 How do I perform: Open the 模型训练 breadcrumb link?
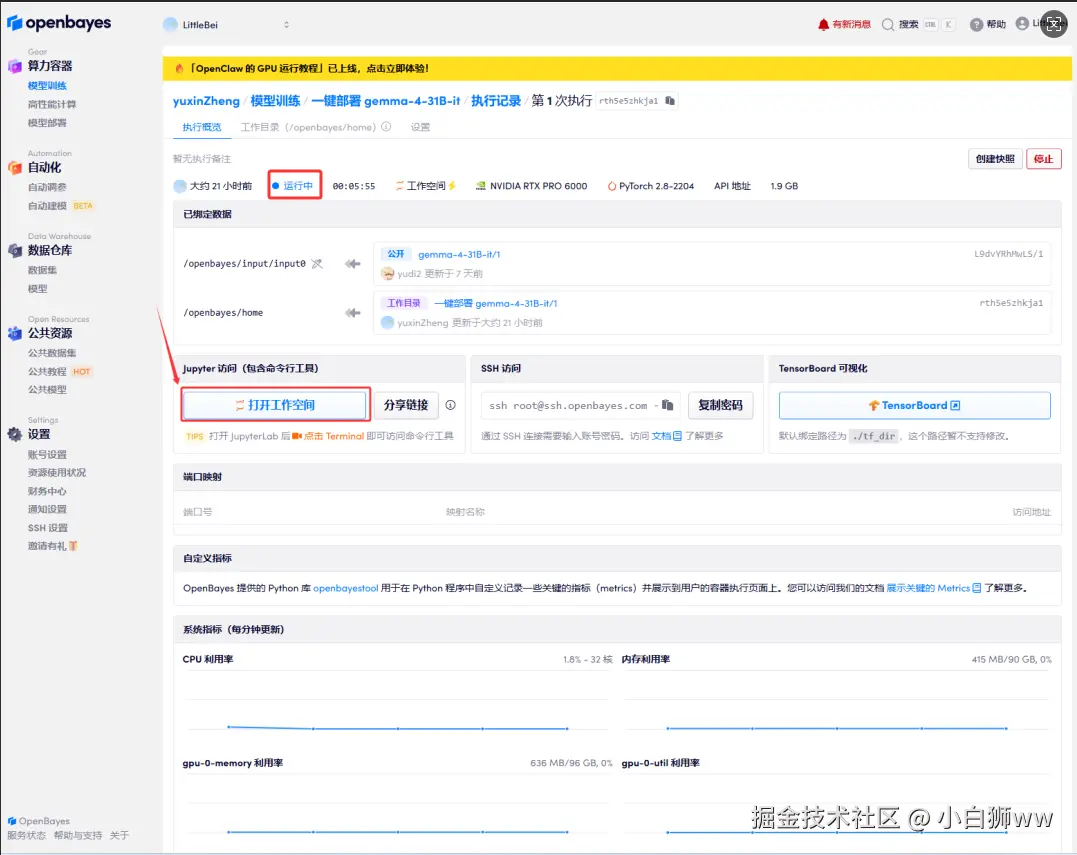point(275,101)
